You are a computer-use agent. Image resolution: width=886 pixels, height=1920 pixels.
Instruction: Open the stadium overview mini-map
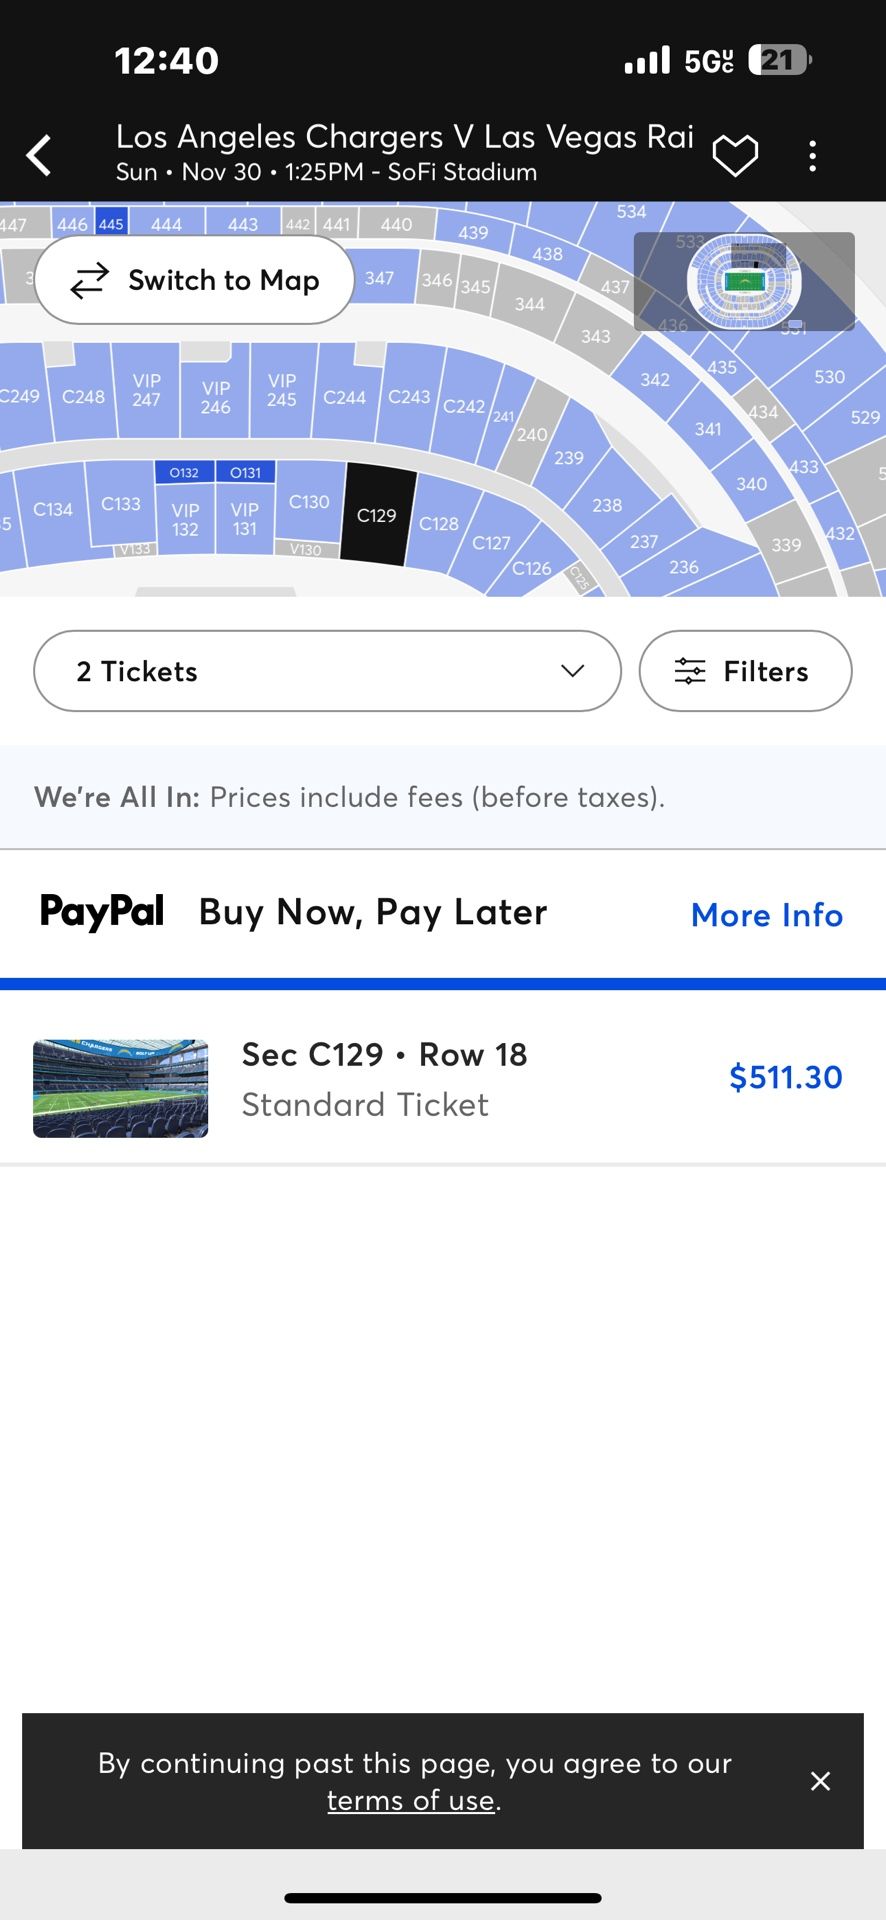(x=744, y=281)
